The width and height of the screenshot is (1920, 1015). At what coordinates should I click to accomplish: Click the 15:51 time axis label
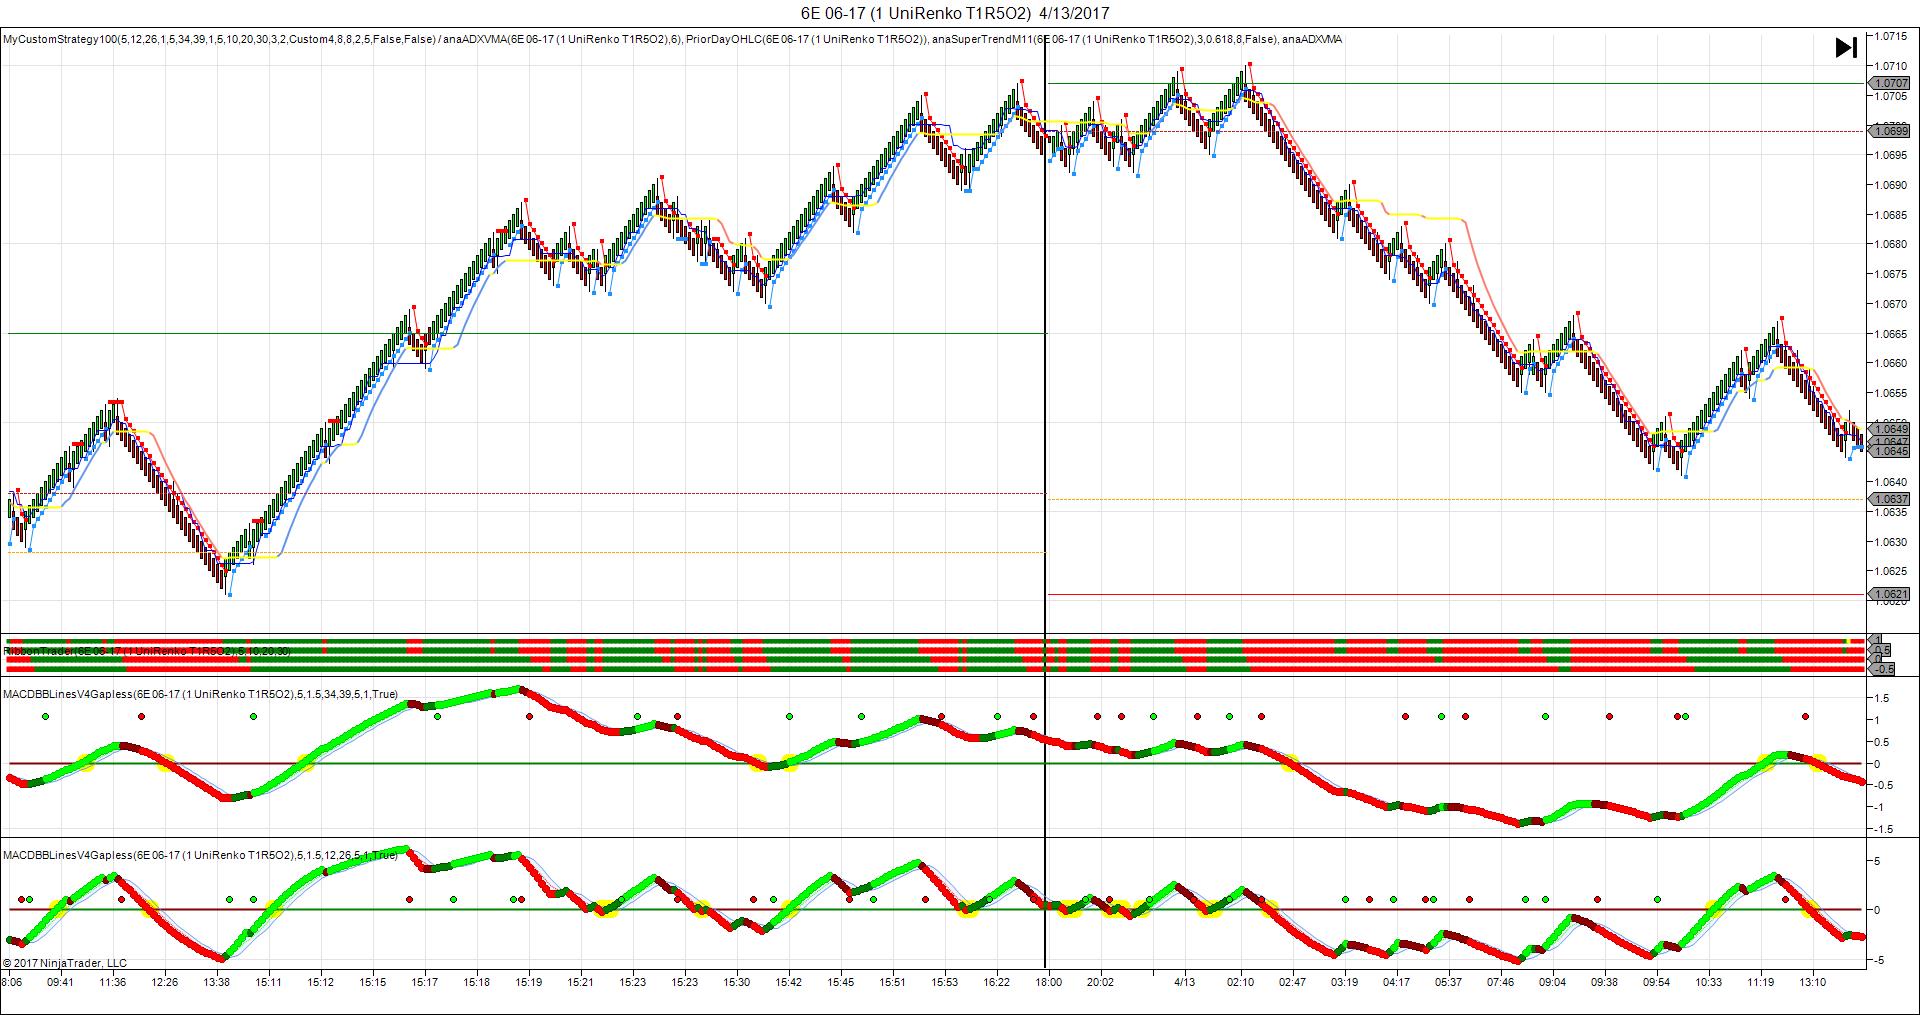[x=893, y=982]
